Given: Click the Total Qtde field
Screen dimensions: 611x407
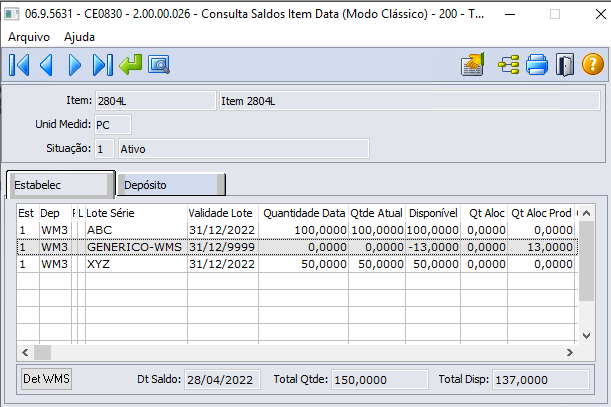Looking at the screenshot, I should pyautogui.click(x=380, y=380).
